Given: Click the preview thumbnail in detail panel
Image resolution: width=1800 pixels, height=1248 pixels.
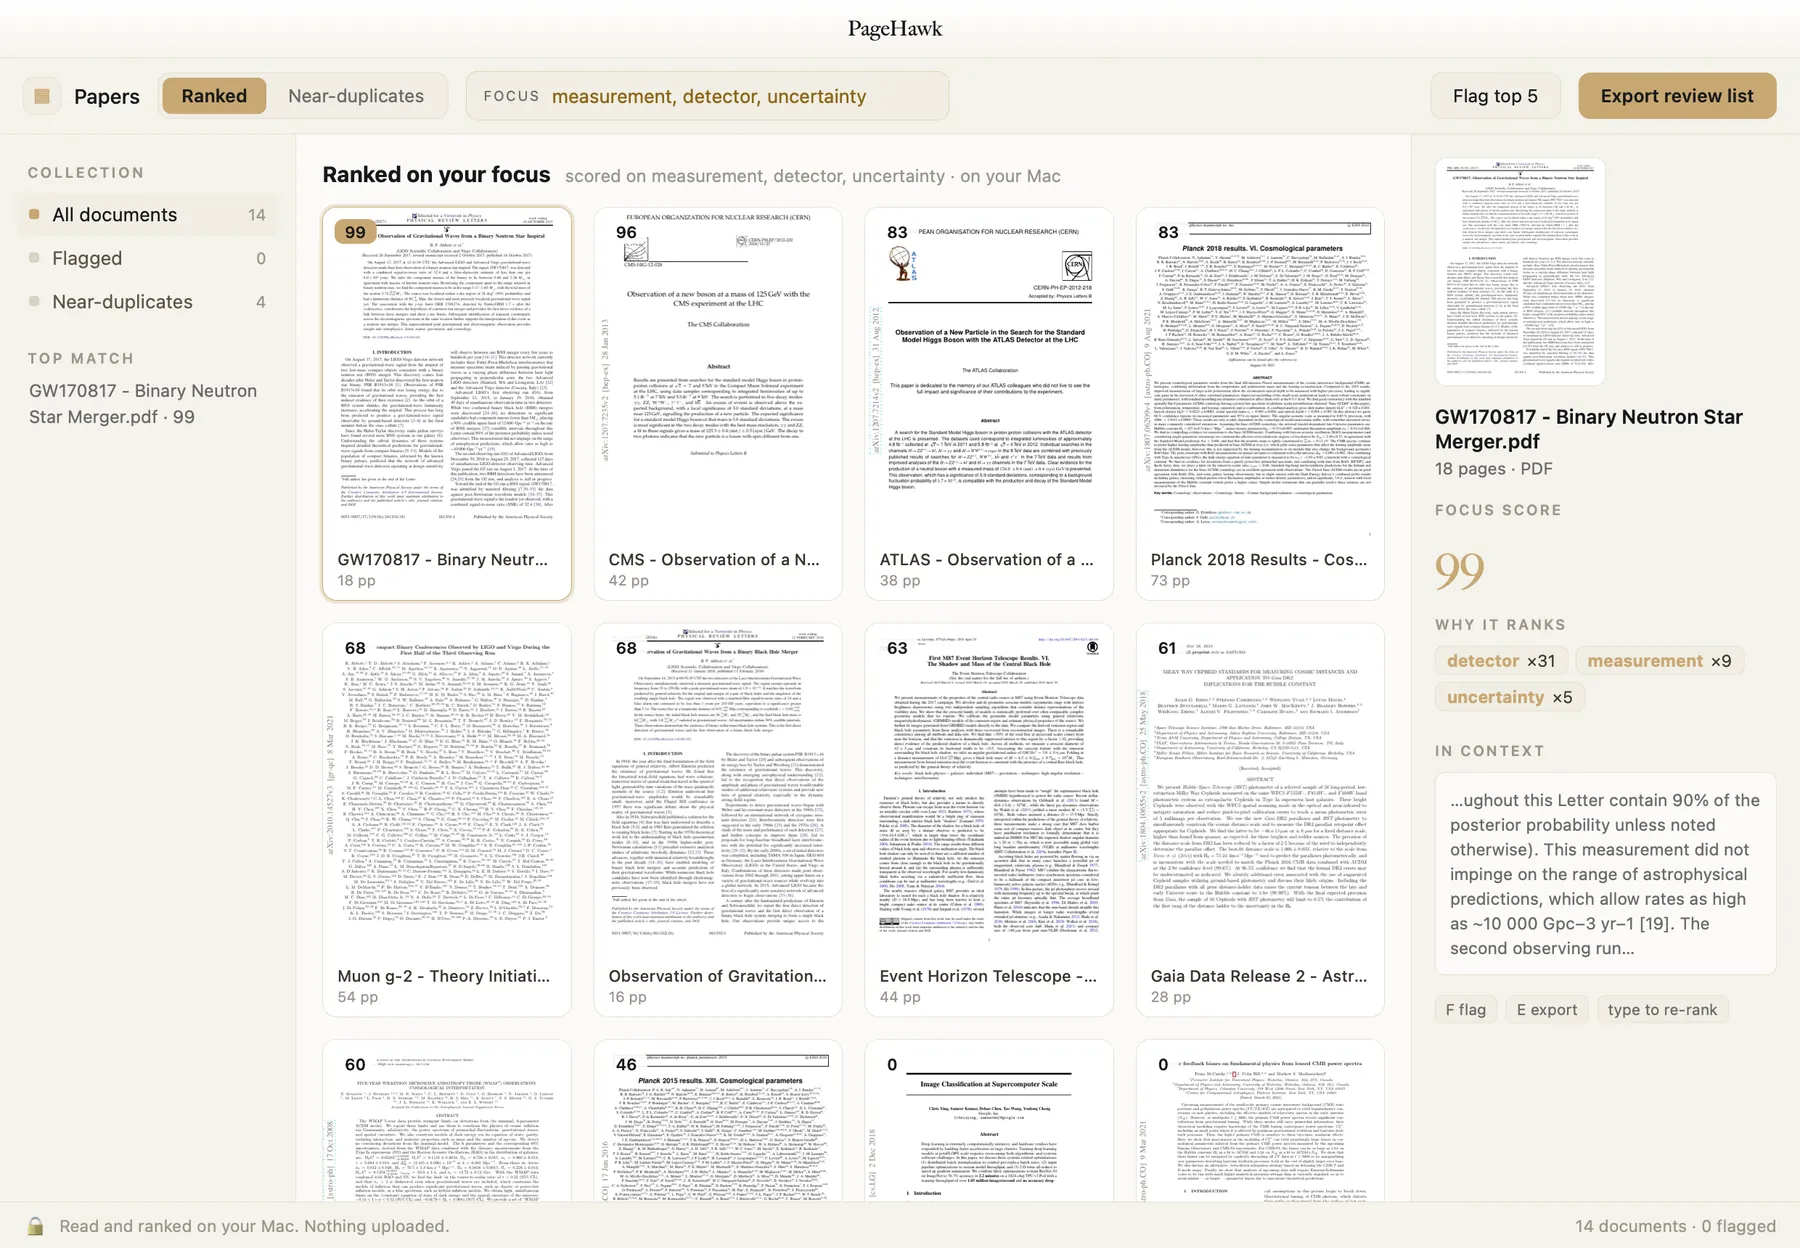Looking at the screenshot, I should tap(1520, 271).
